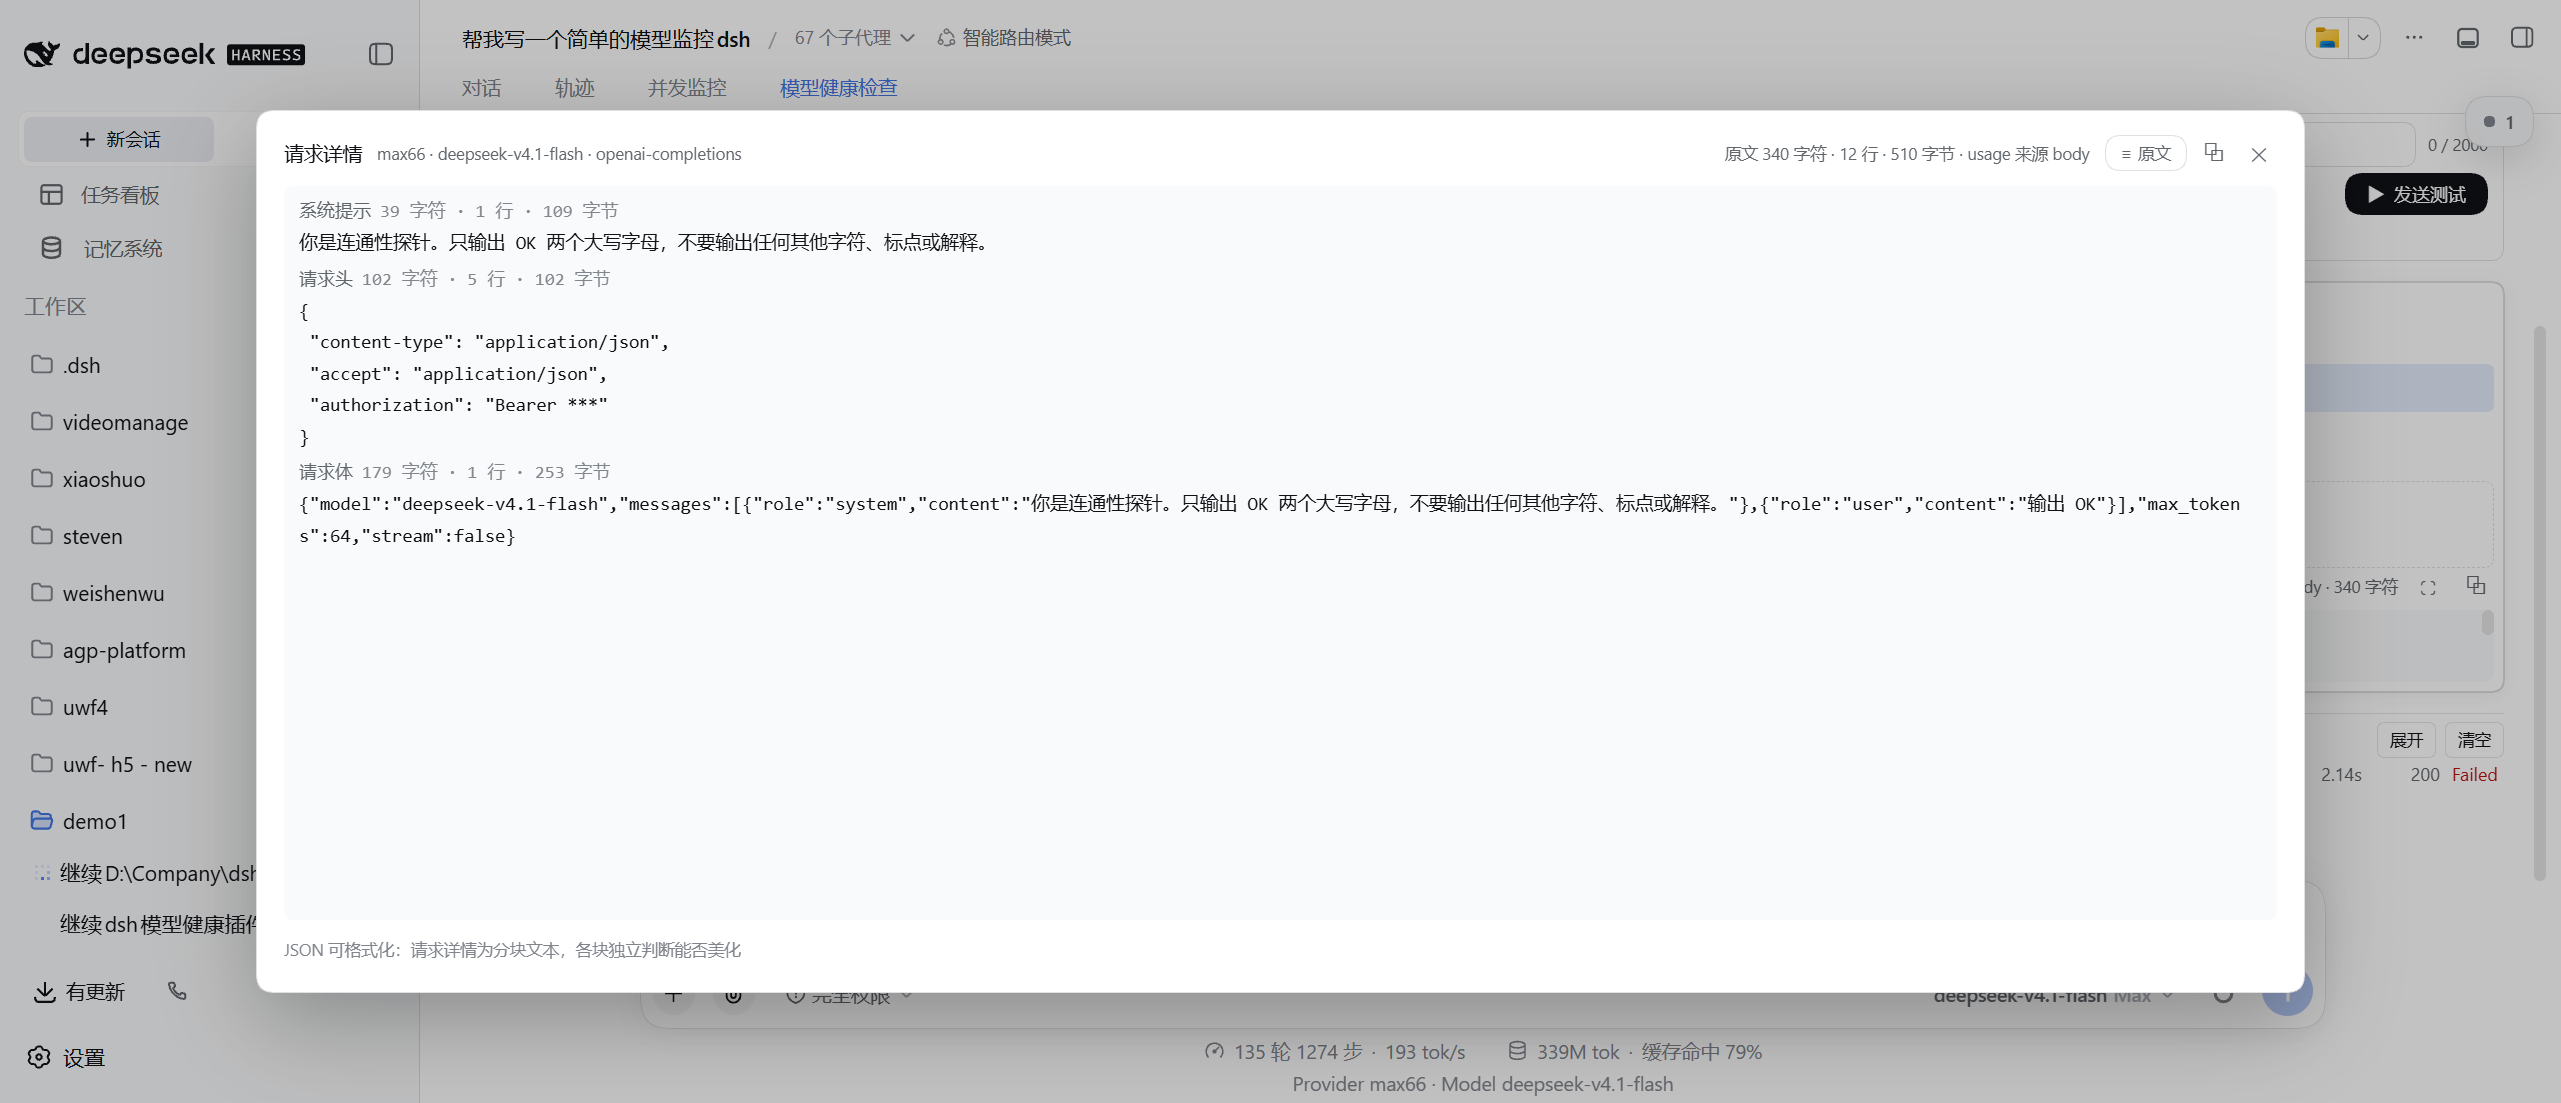
Task: Open the three-dots more menu
Action: click(x=2414, y=38)
